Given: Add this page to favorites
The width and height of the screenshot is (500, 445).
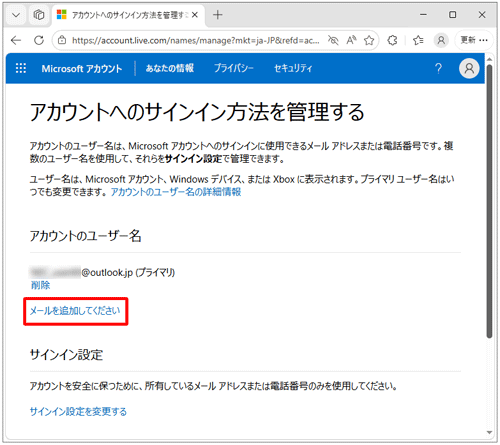Looking at the screenshot, I should pos(369,40).
